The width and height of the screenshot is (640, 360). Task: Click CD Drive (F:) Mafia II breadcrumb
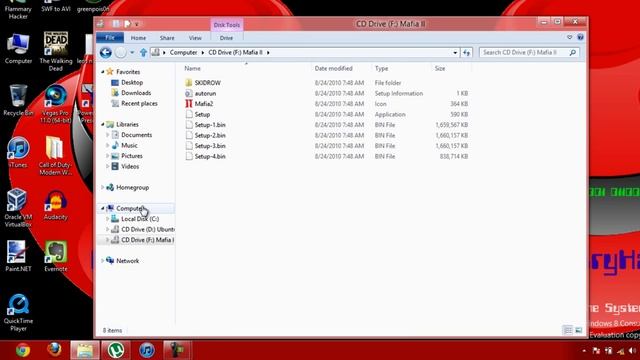[x=236, y=53]
